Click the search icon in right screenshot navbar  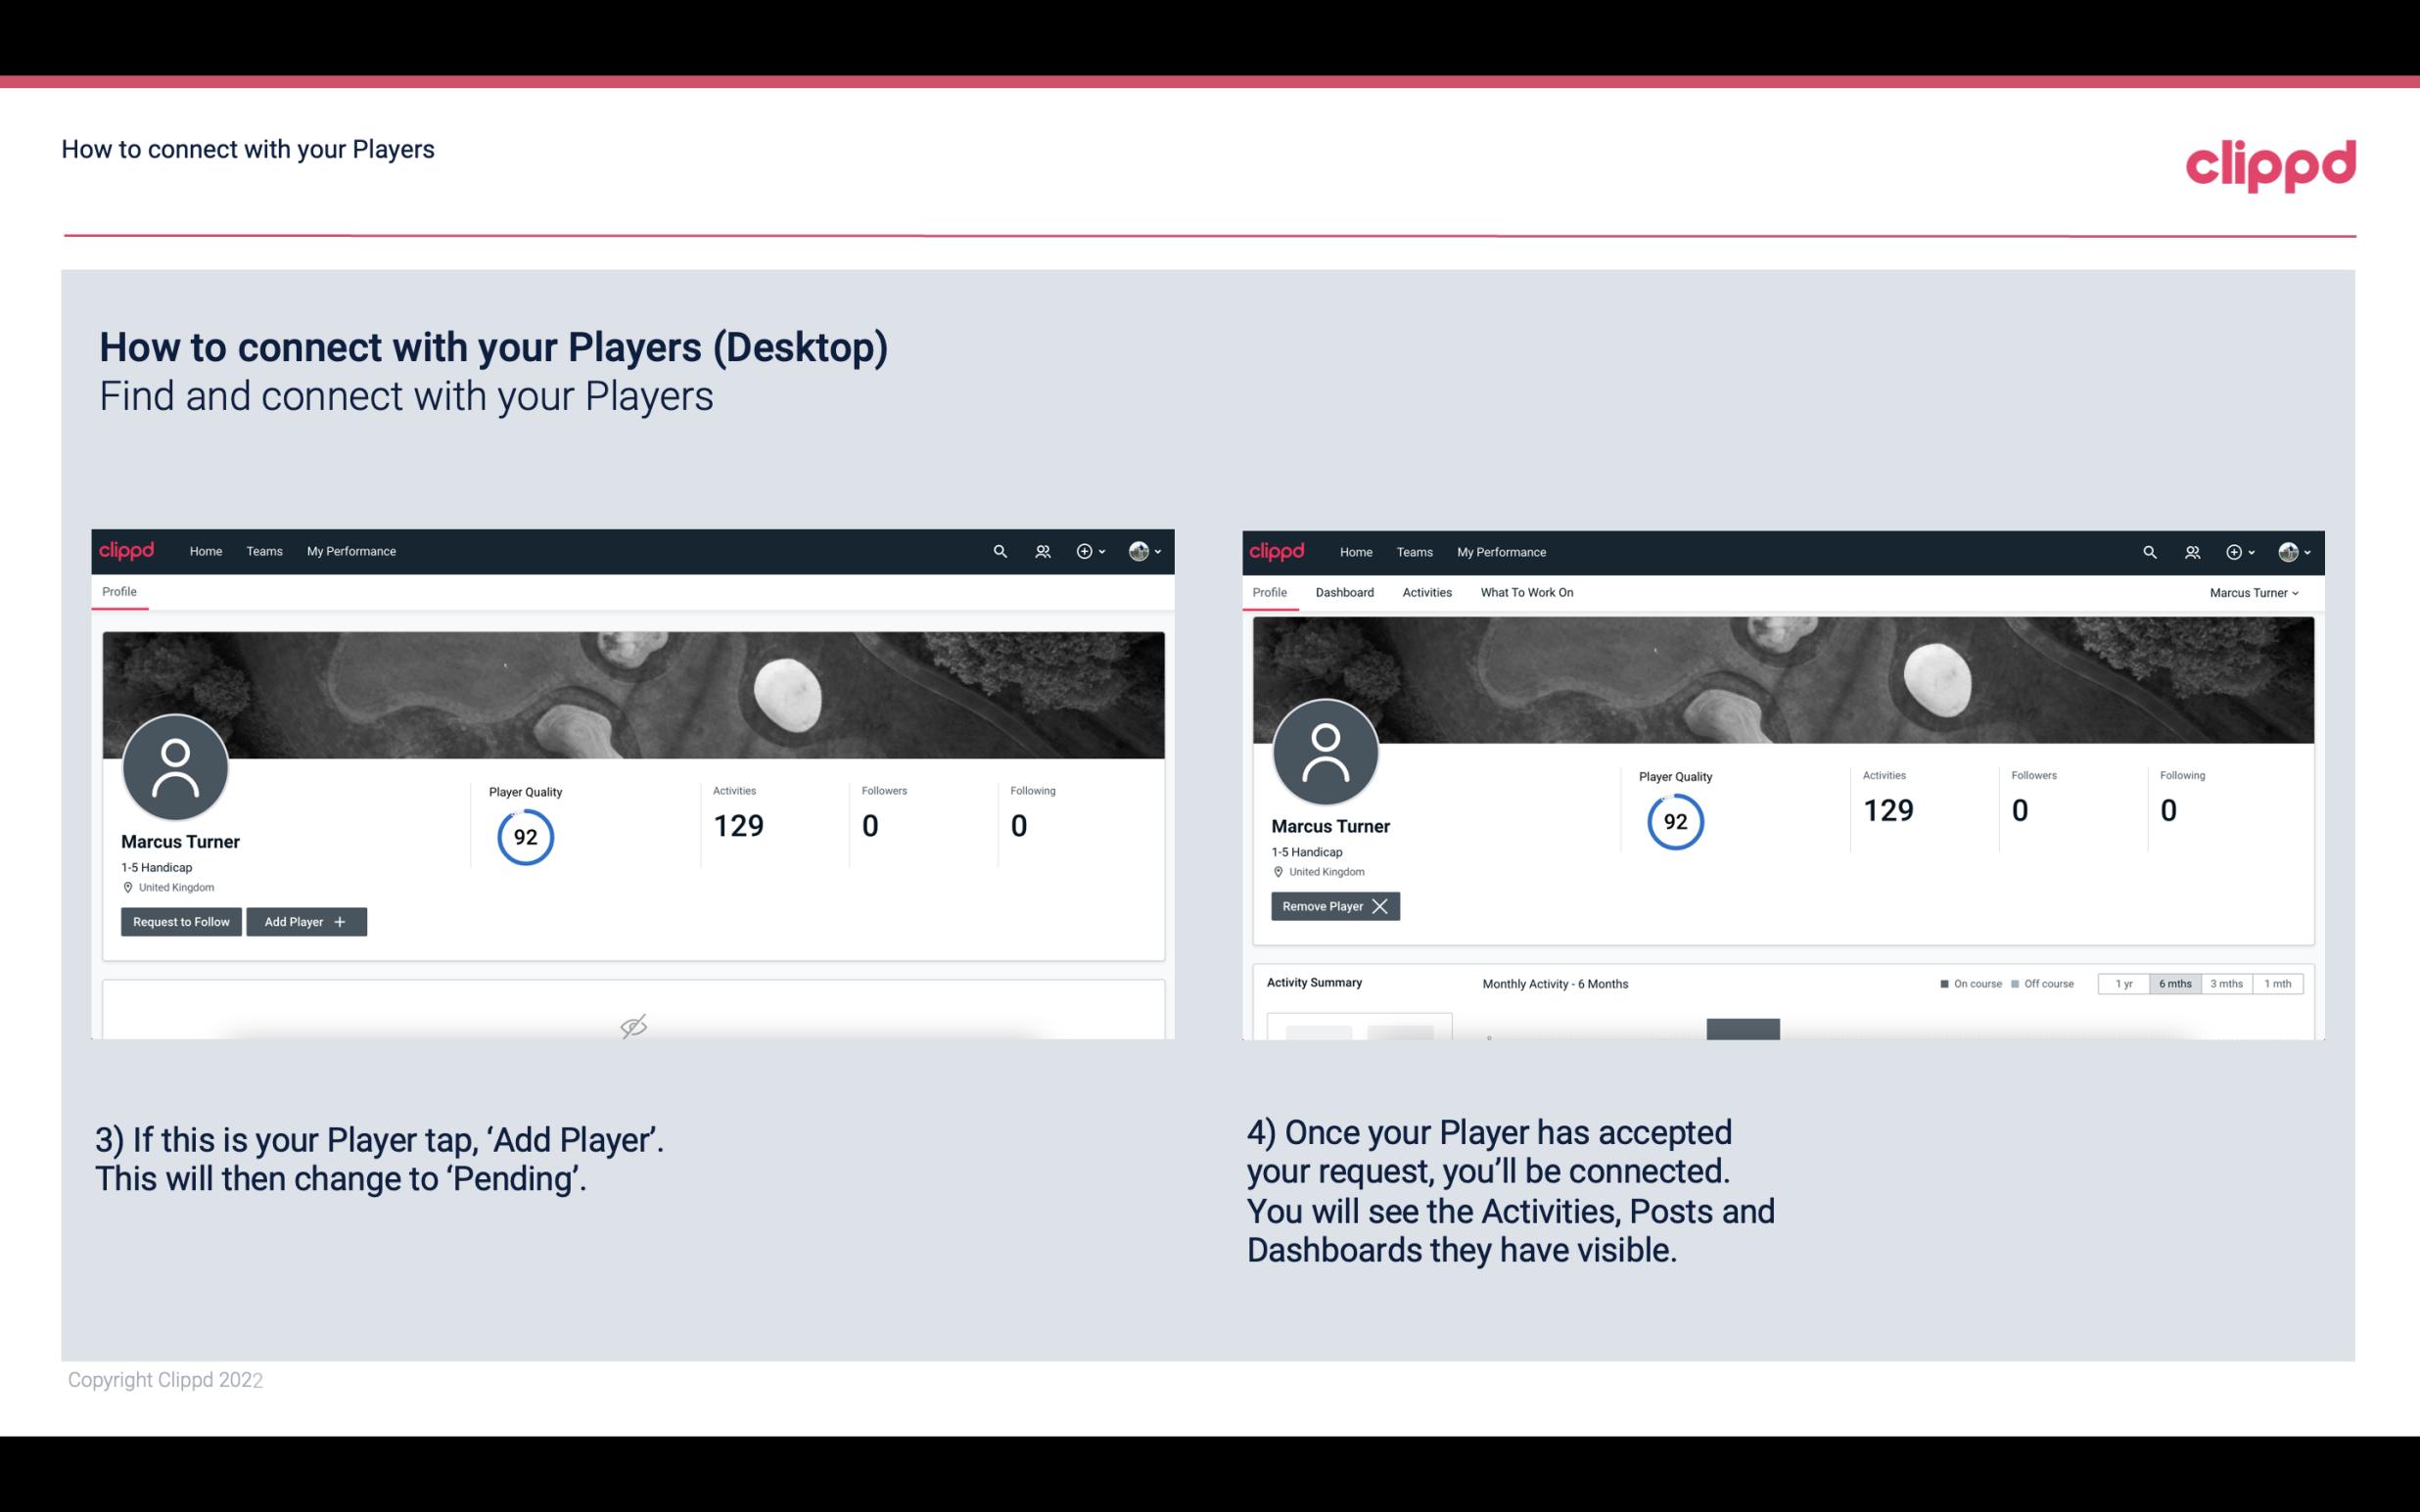pos(2148,552)
